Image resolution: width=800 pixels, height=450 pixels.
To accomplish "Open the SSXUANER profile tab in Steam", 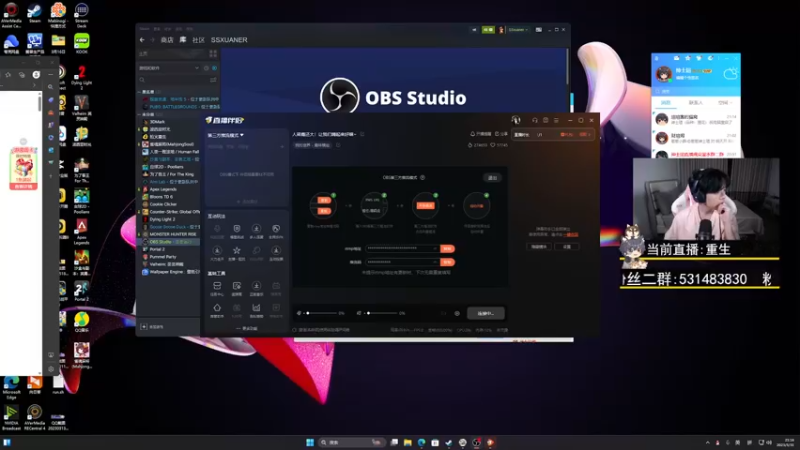I will (x=229, y=40).
